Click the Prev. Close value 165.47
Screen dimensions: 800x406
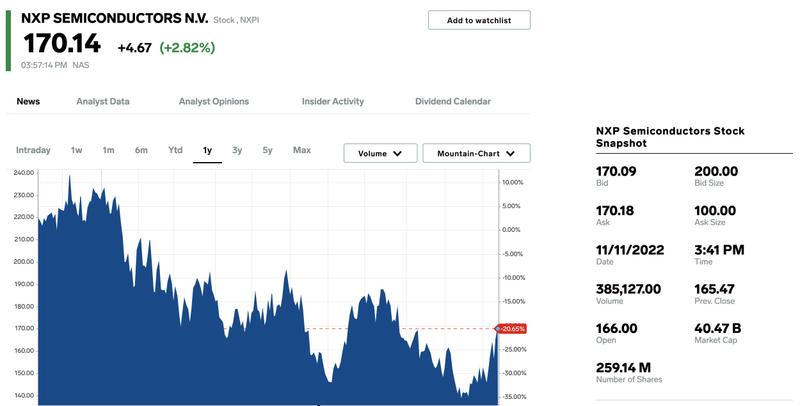pos(714,289)
